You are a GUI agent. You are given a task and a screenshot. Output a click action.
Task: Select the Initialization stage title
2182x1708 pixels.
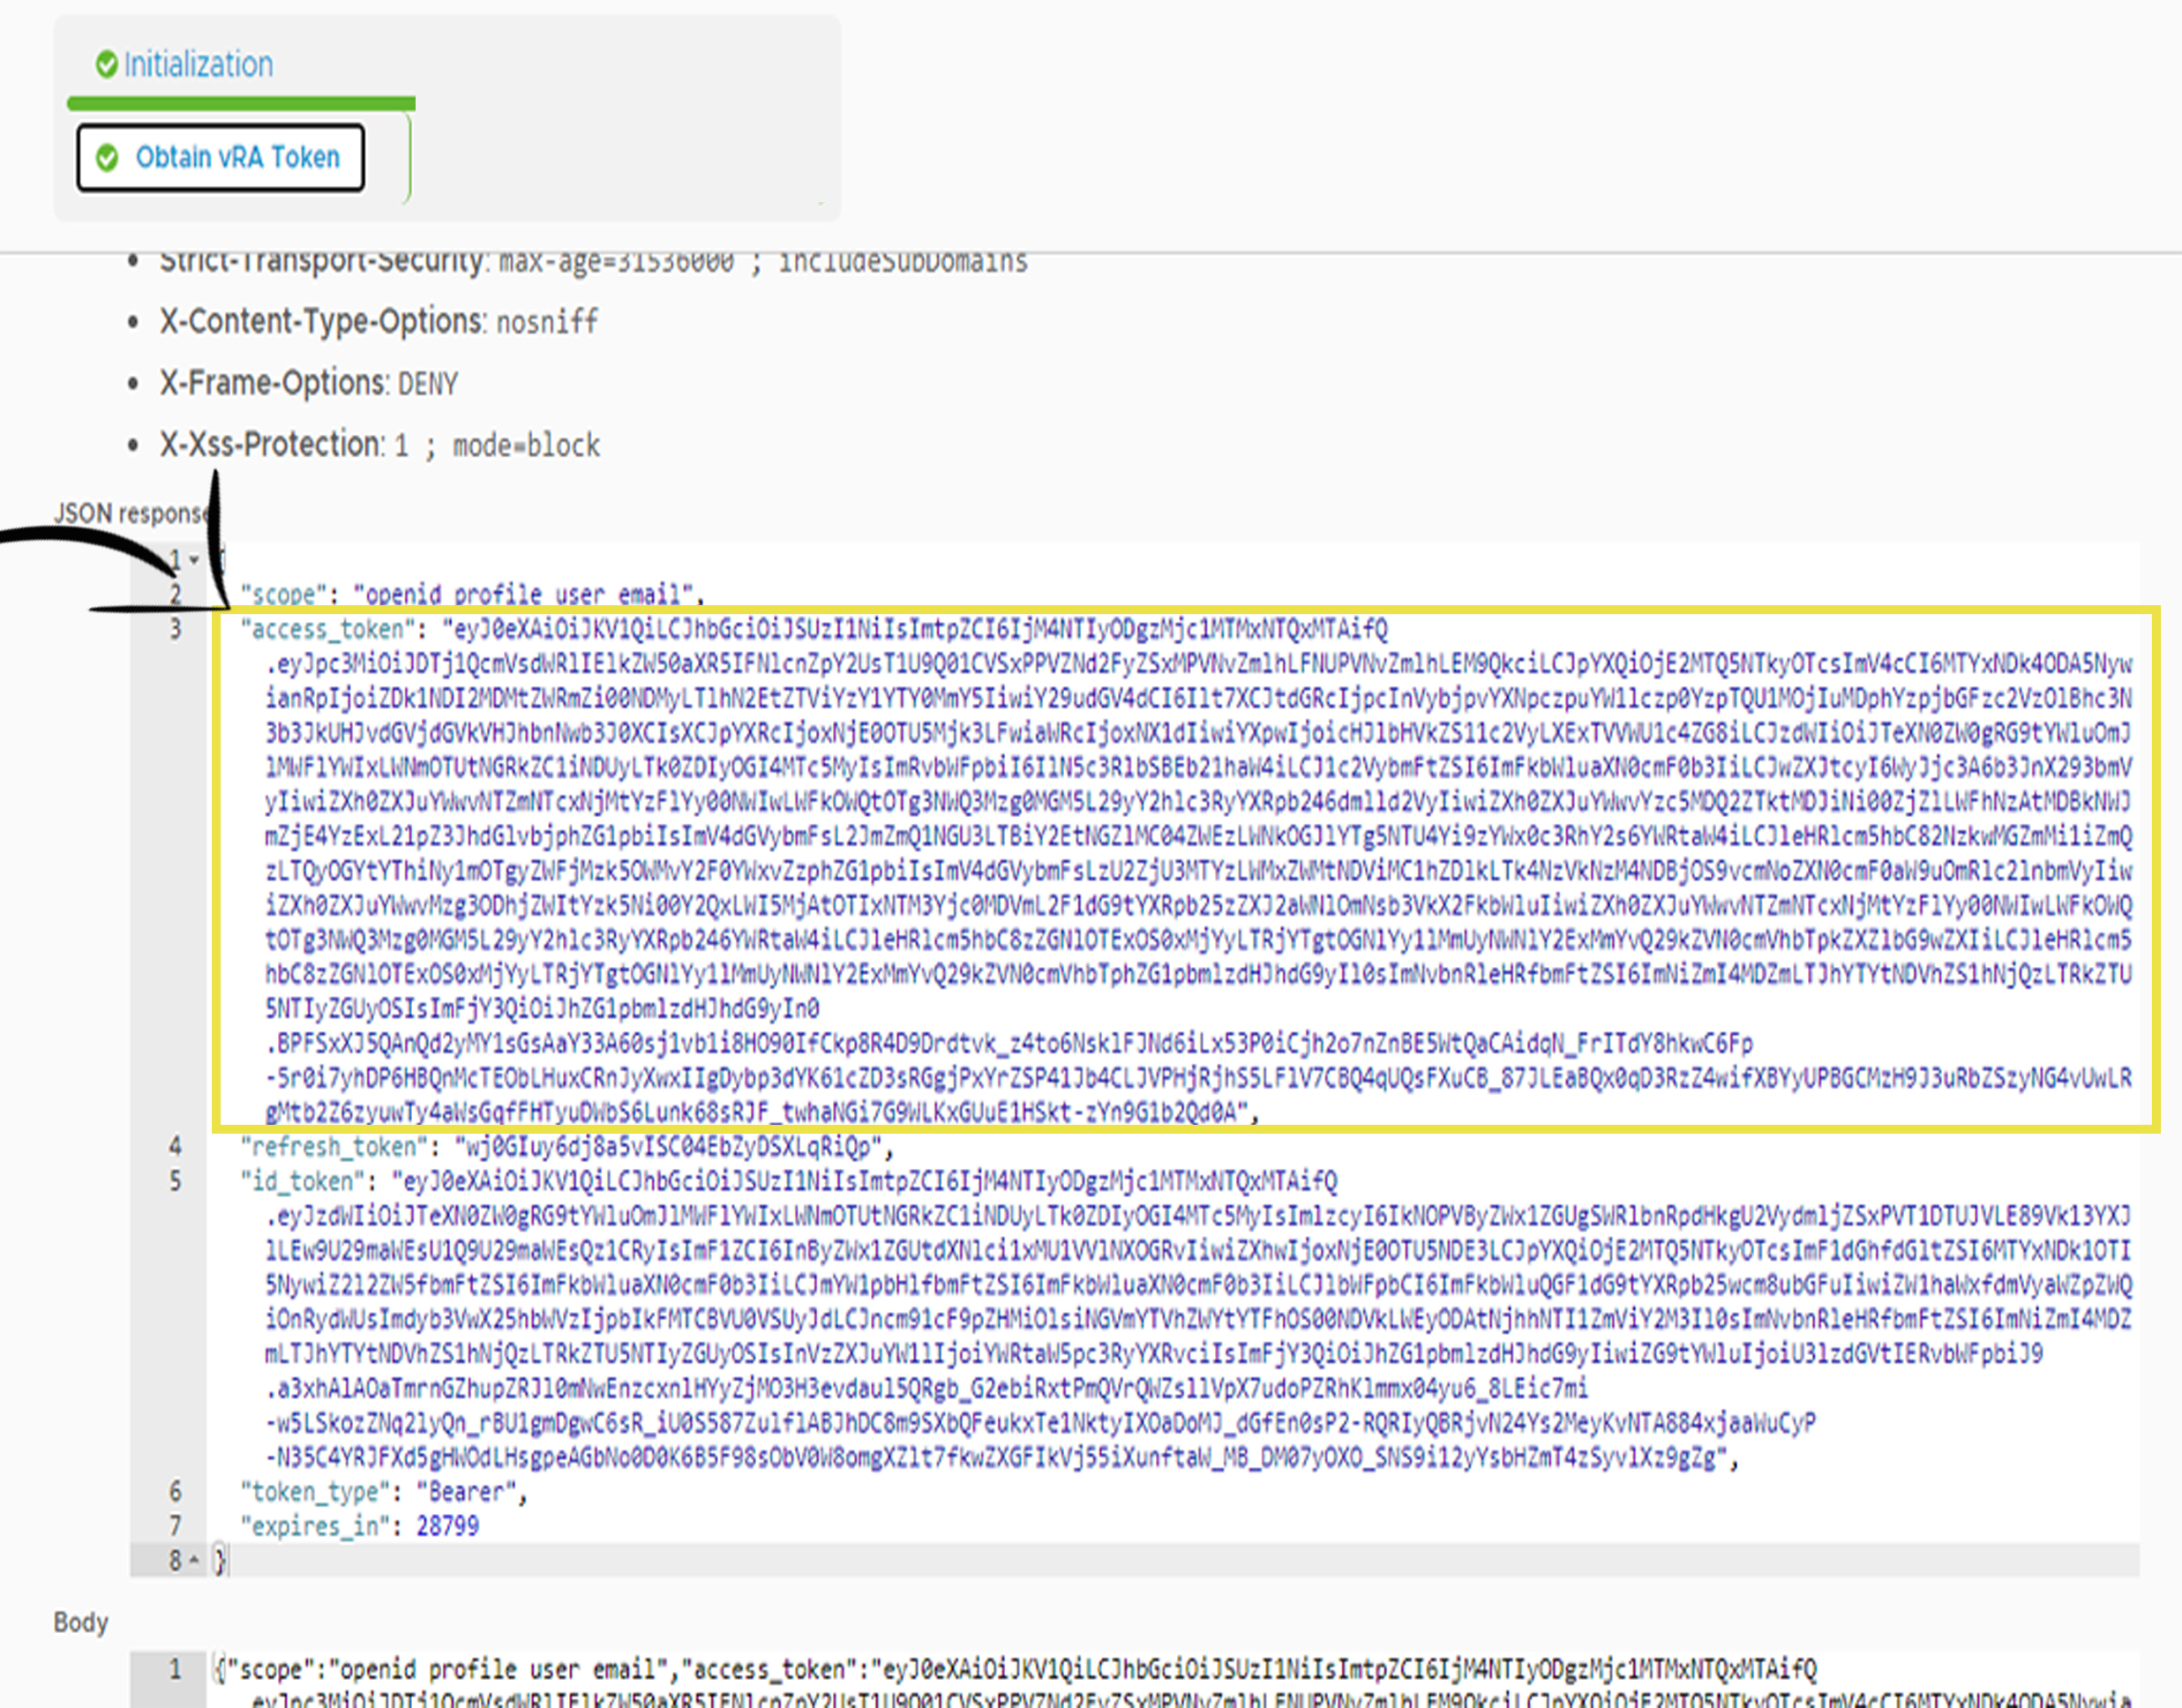(x=198, y=65)
